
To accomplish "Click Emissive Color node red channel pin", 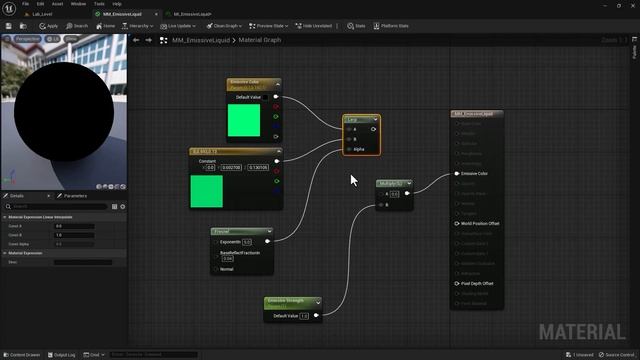I will 276,107.
